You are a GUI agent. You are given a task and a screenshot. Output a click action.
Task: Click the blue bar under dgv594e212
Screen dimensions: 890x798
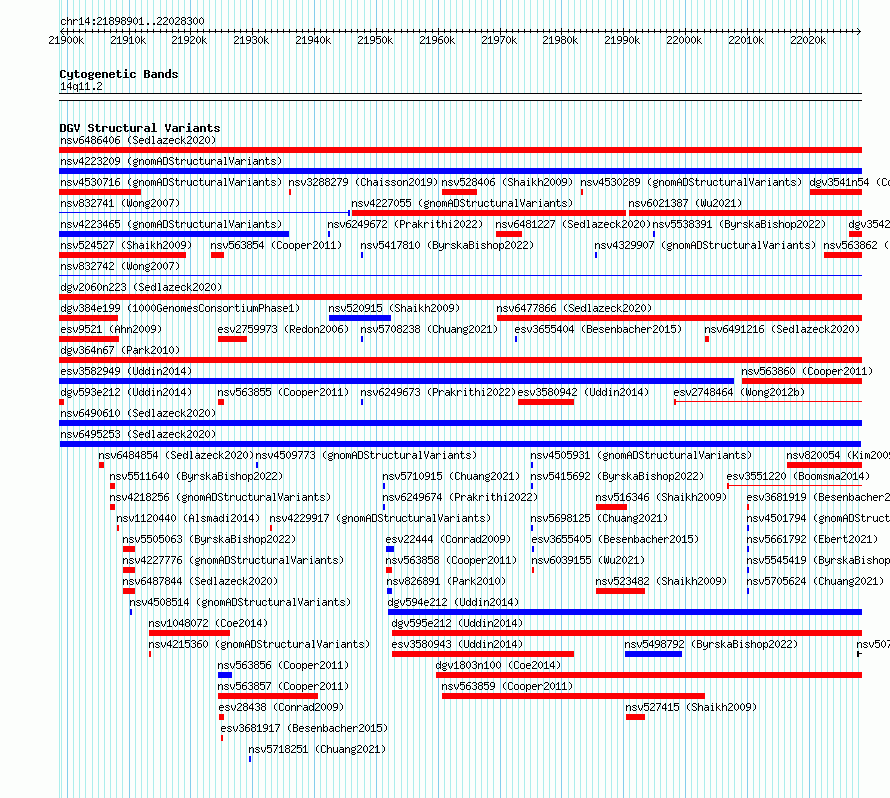click(625, 612)
